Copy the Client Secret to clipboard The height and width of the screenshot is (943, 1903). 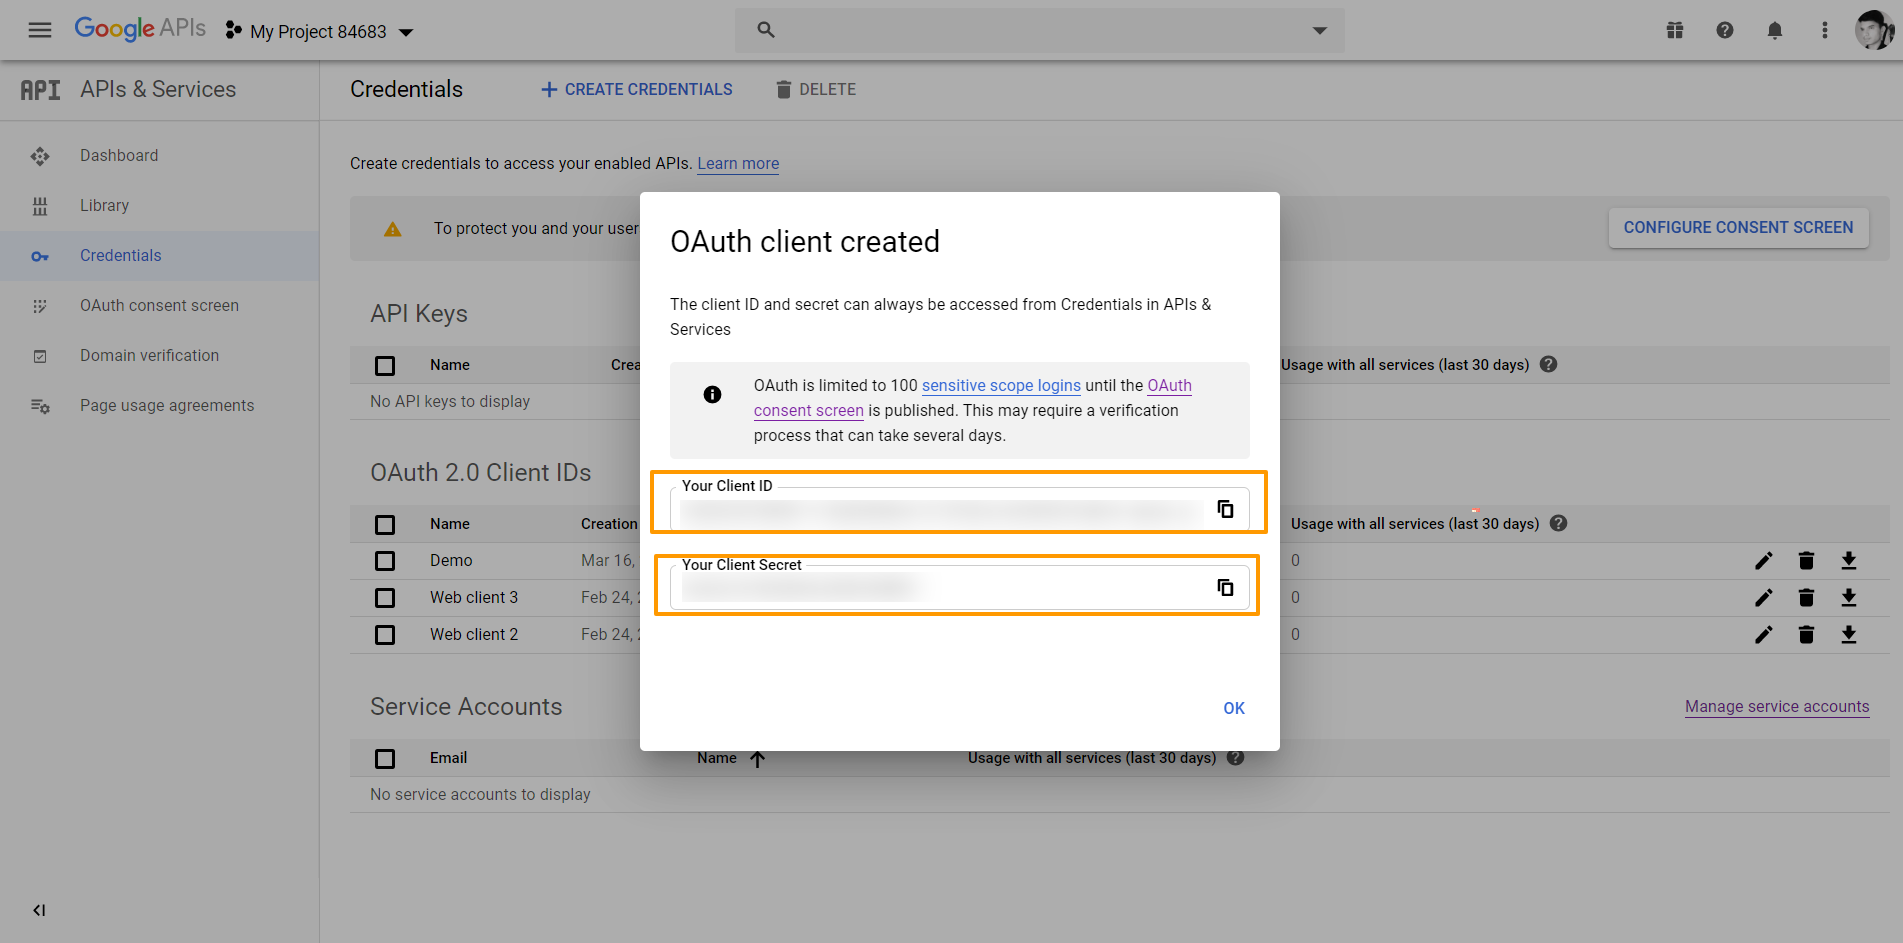point(1225,587)
